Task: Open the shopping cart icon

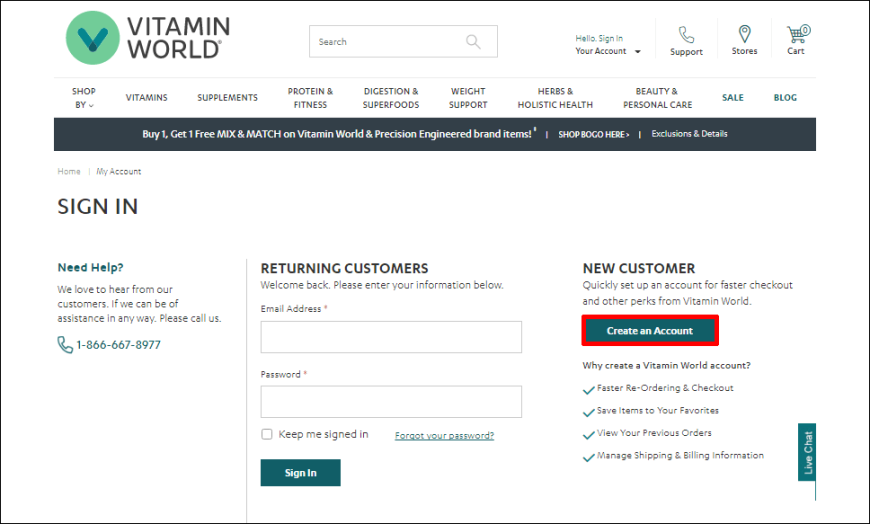Action: click(x=797, y=34)
